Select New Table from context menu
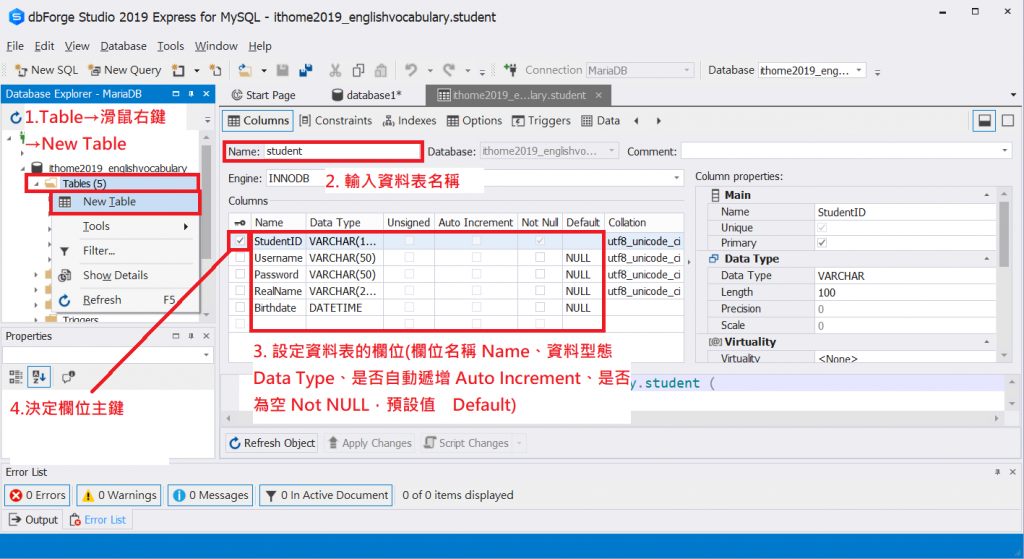Viewport: 1024px width, 559px height. tap(125, 202)
